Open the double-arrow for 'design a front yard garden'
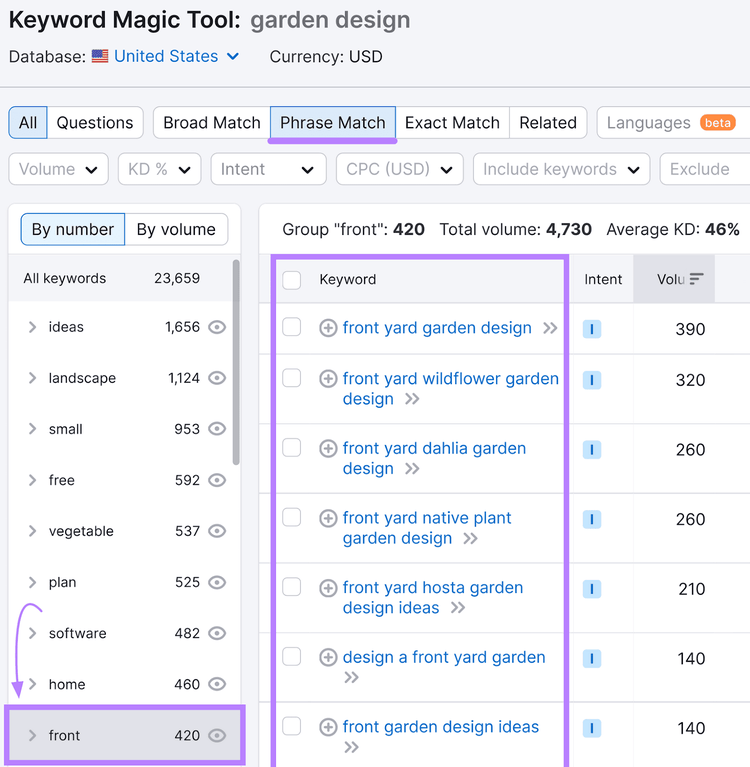This screenshot has height=767, width=750. [351, 677]
